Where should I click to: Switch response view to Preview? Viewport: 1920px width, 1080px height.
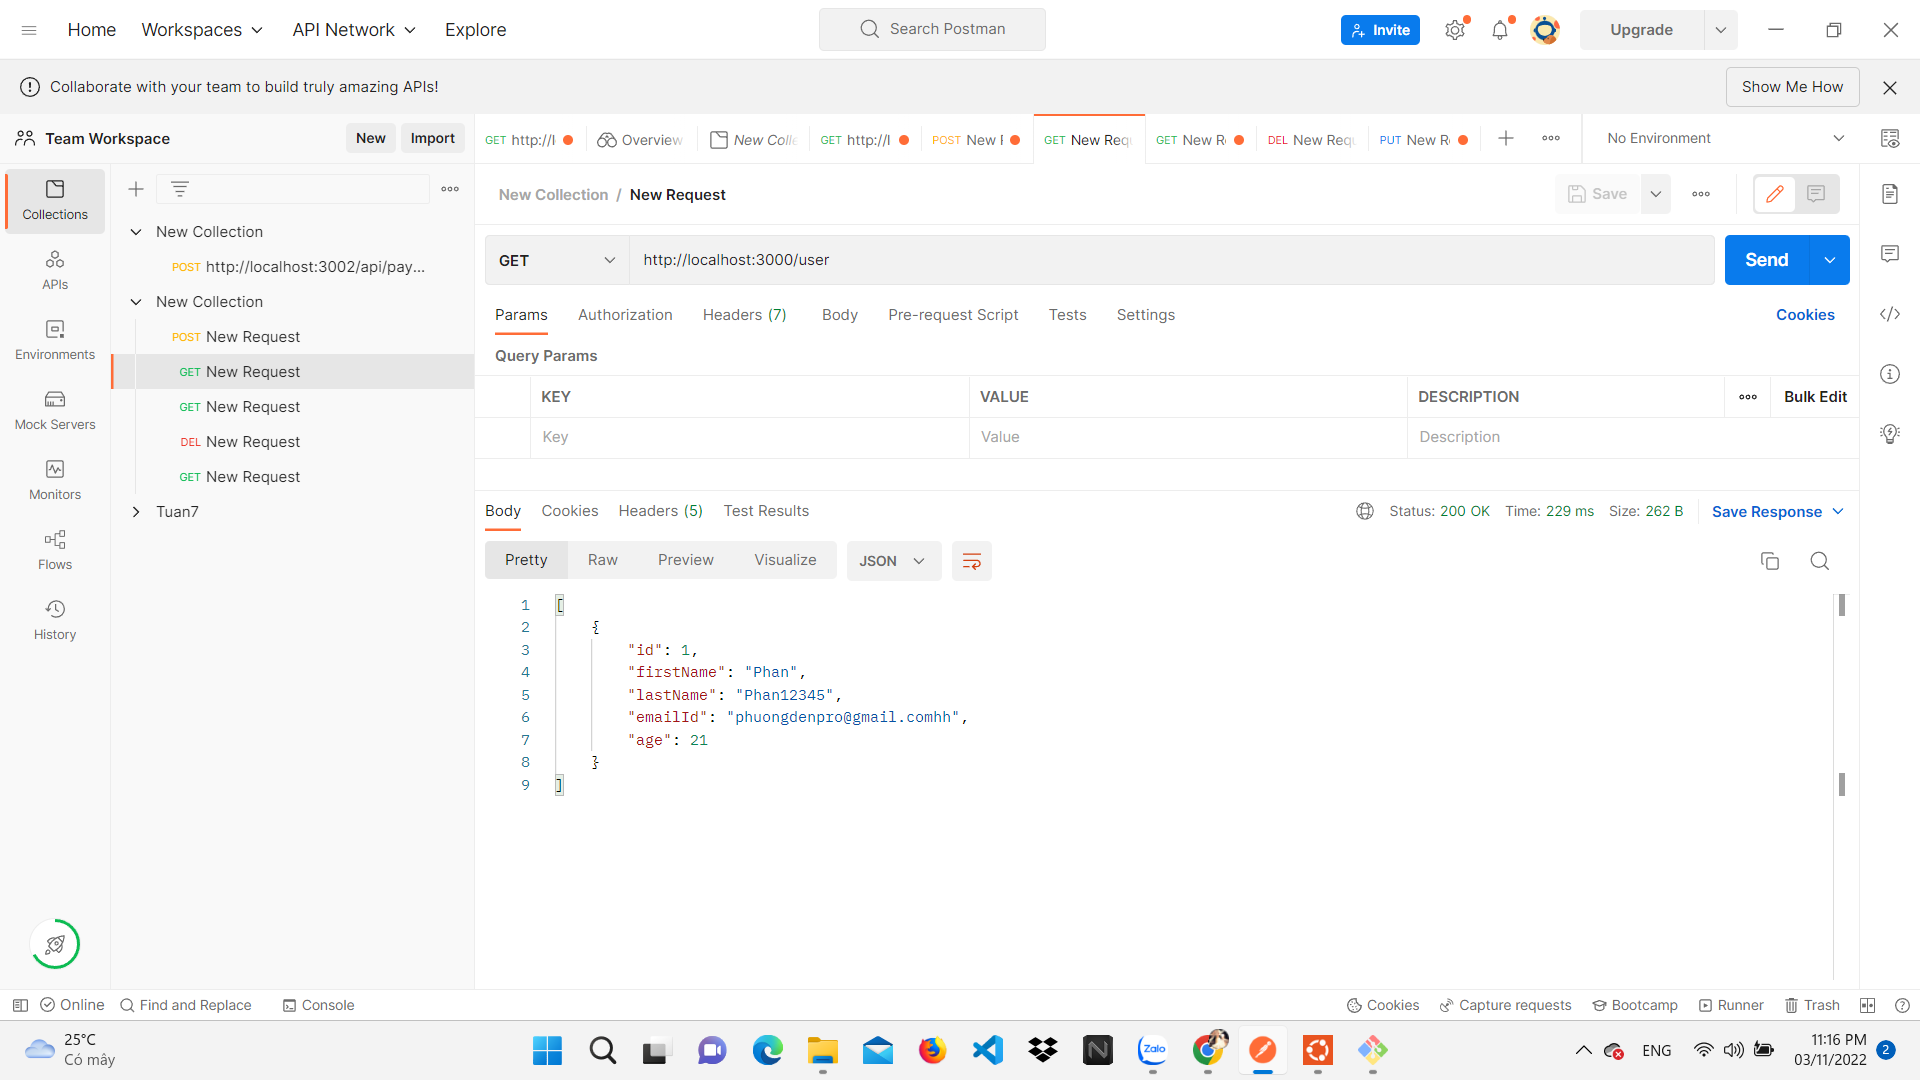[685, 560]
